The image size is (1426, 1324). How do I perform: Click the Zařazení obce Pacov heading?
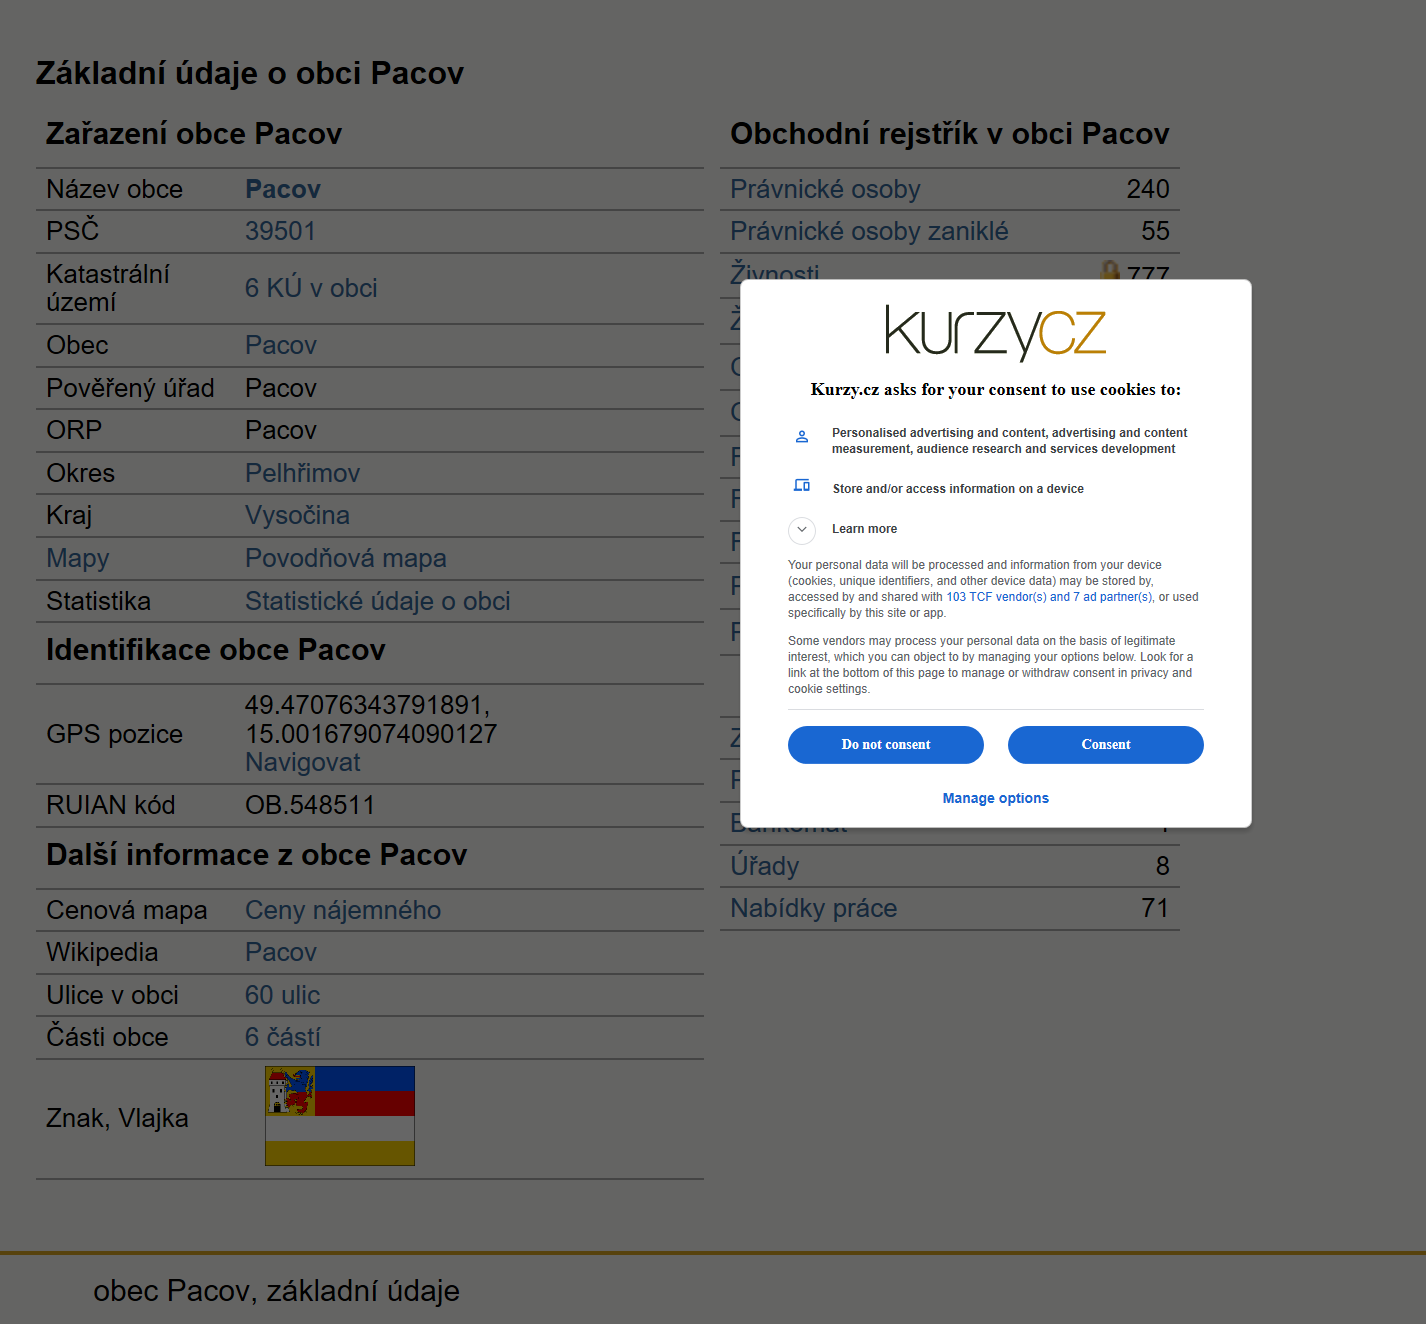pyautogui.click(x=194, y=134)
